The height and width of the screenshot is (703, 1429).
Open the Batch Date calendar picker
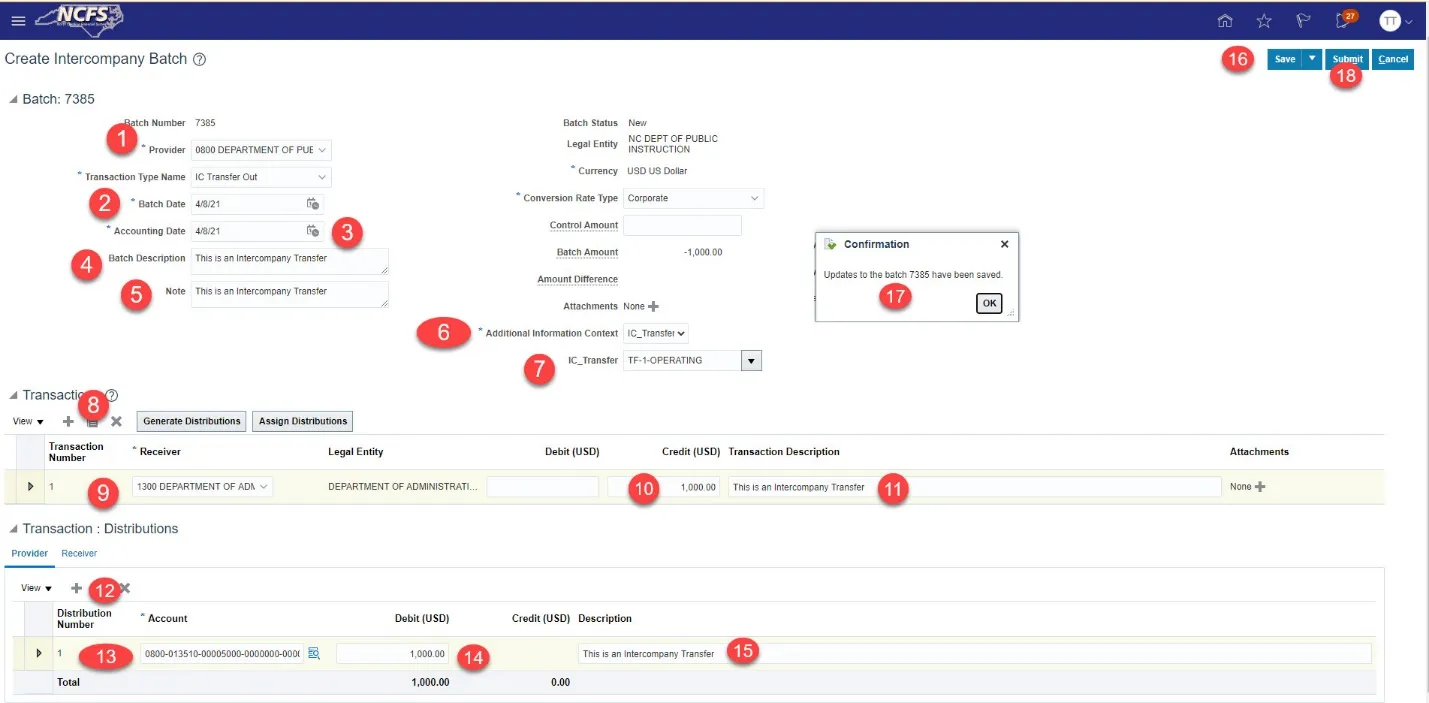click(x=313, y=204)
